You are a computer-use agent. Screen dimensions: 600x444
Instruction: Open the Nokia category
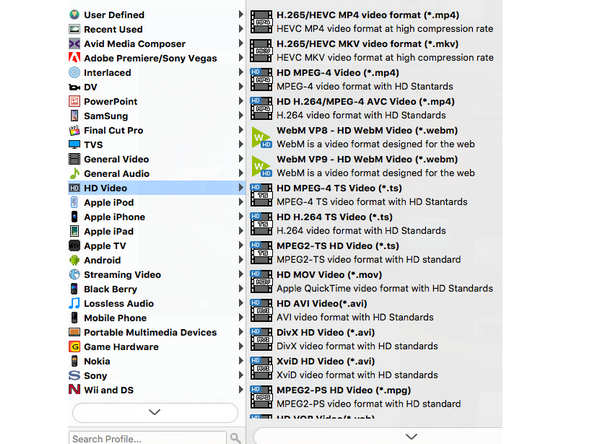[157, 361]
